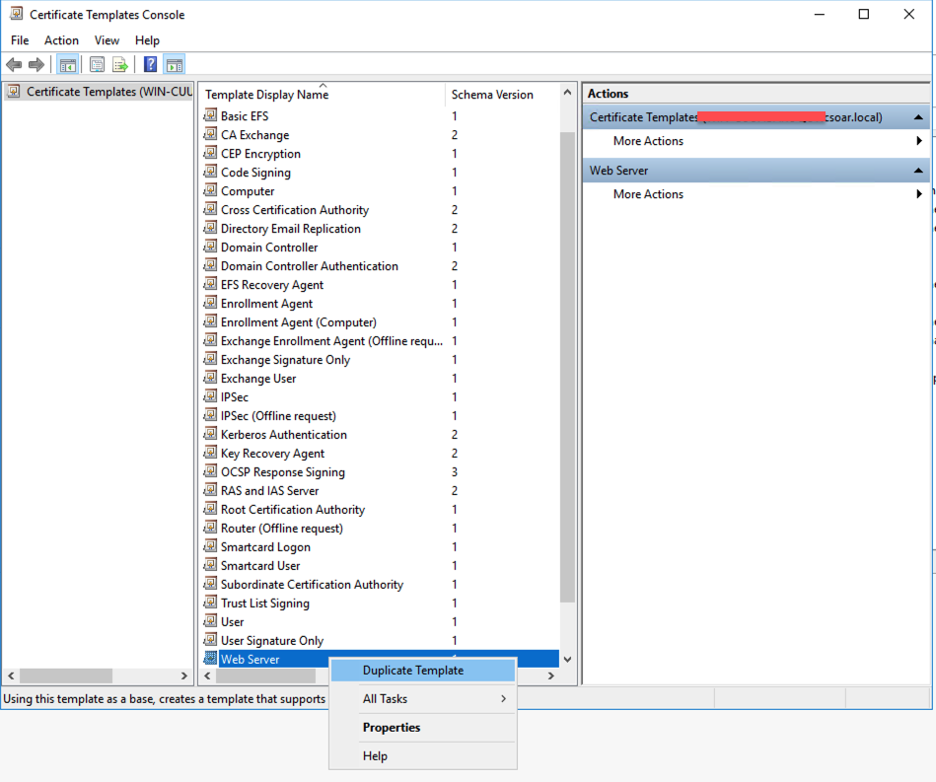Click the Export List toolbar icon
Viewport: 936px width, 782px height.
pyautogui.click(x=120, y=64)
